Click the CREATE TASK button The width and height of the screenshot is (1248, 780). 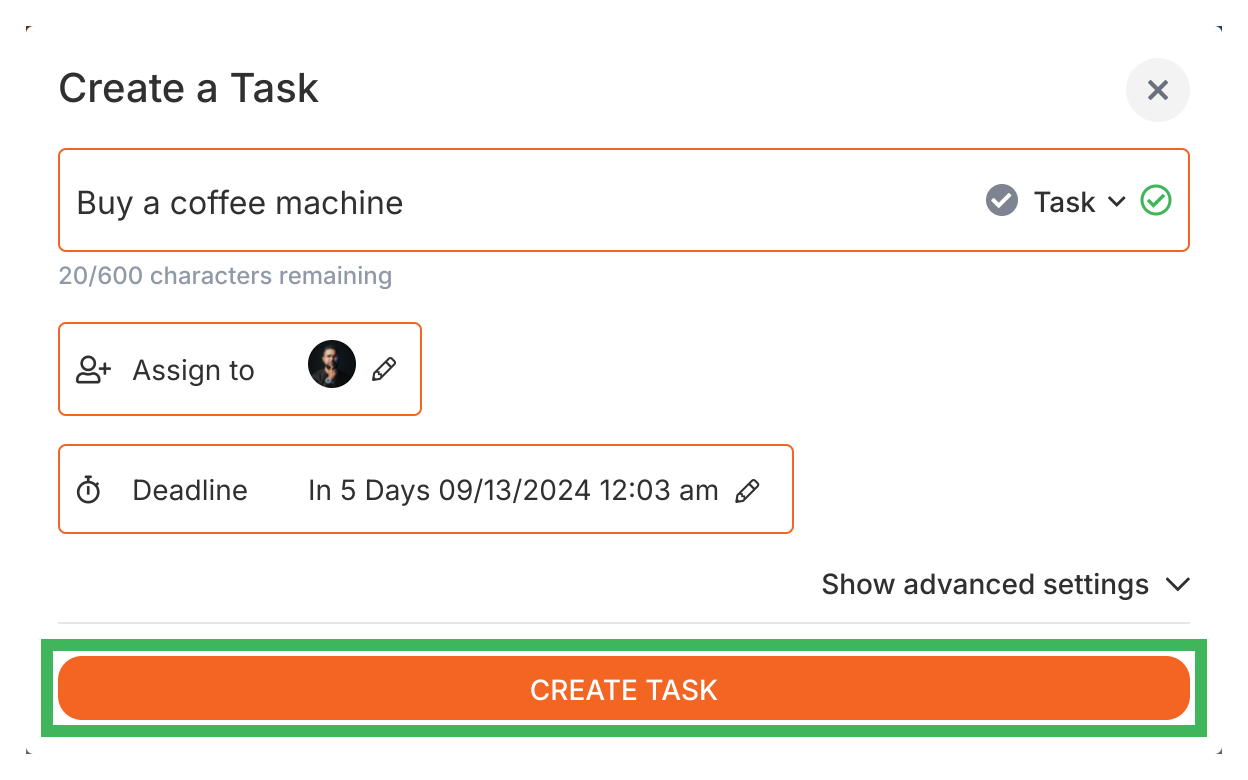pos(624,689)
